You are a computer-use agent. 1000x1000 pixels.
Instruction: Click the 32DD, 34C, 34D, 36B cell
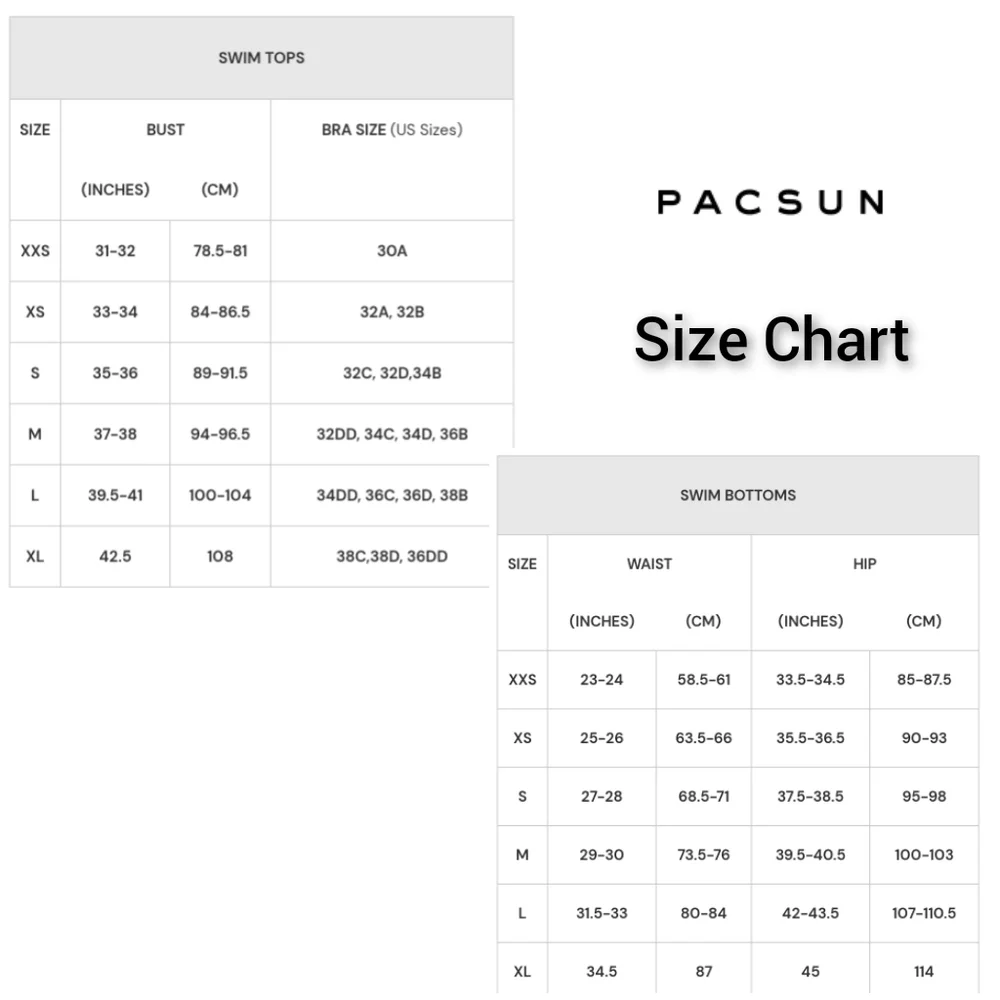point(392,434)
